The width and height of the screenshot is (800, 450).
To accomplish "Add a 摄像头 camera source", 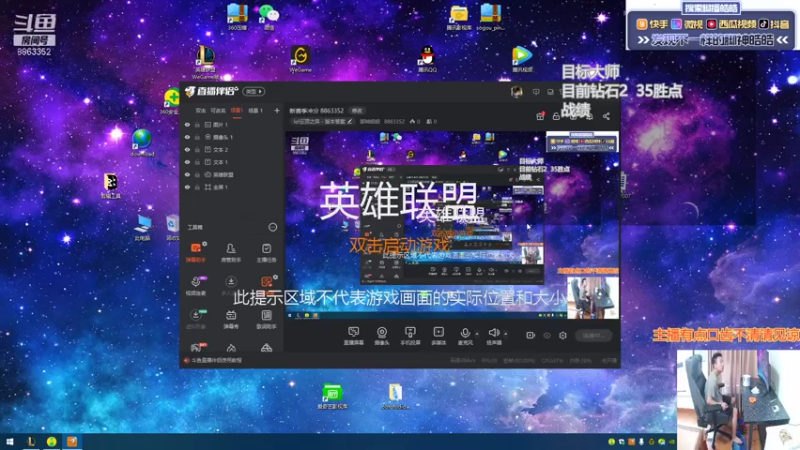I will [382, 336].
